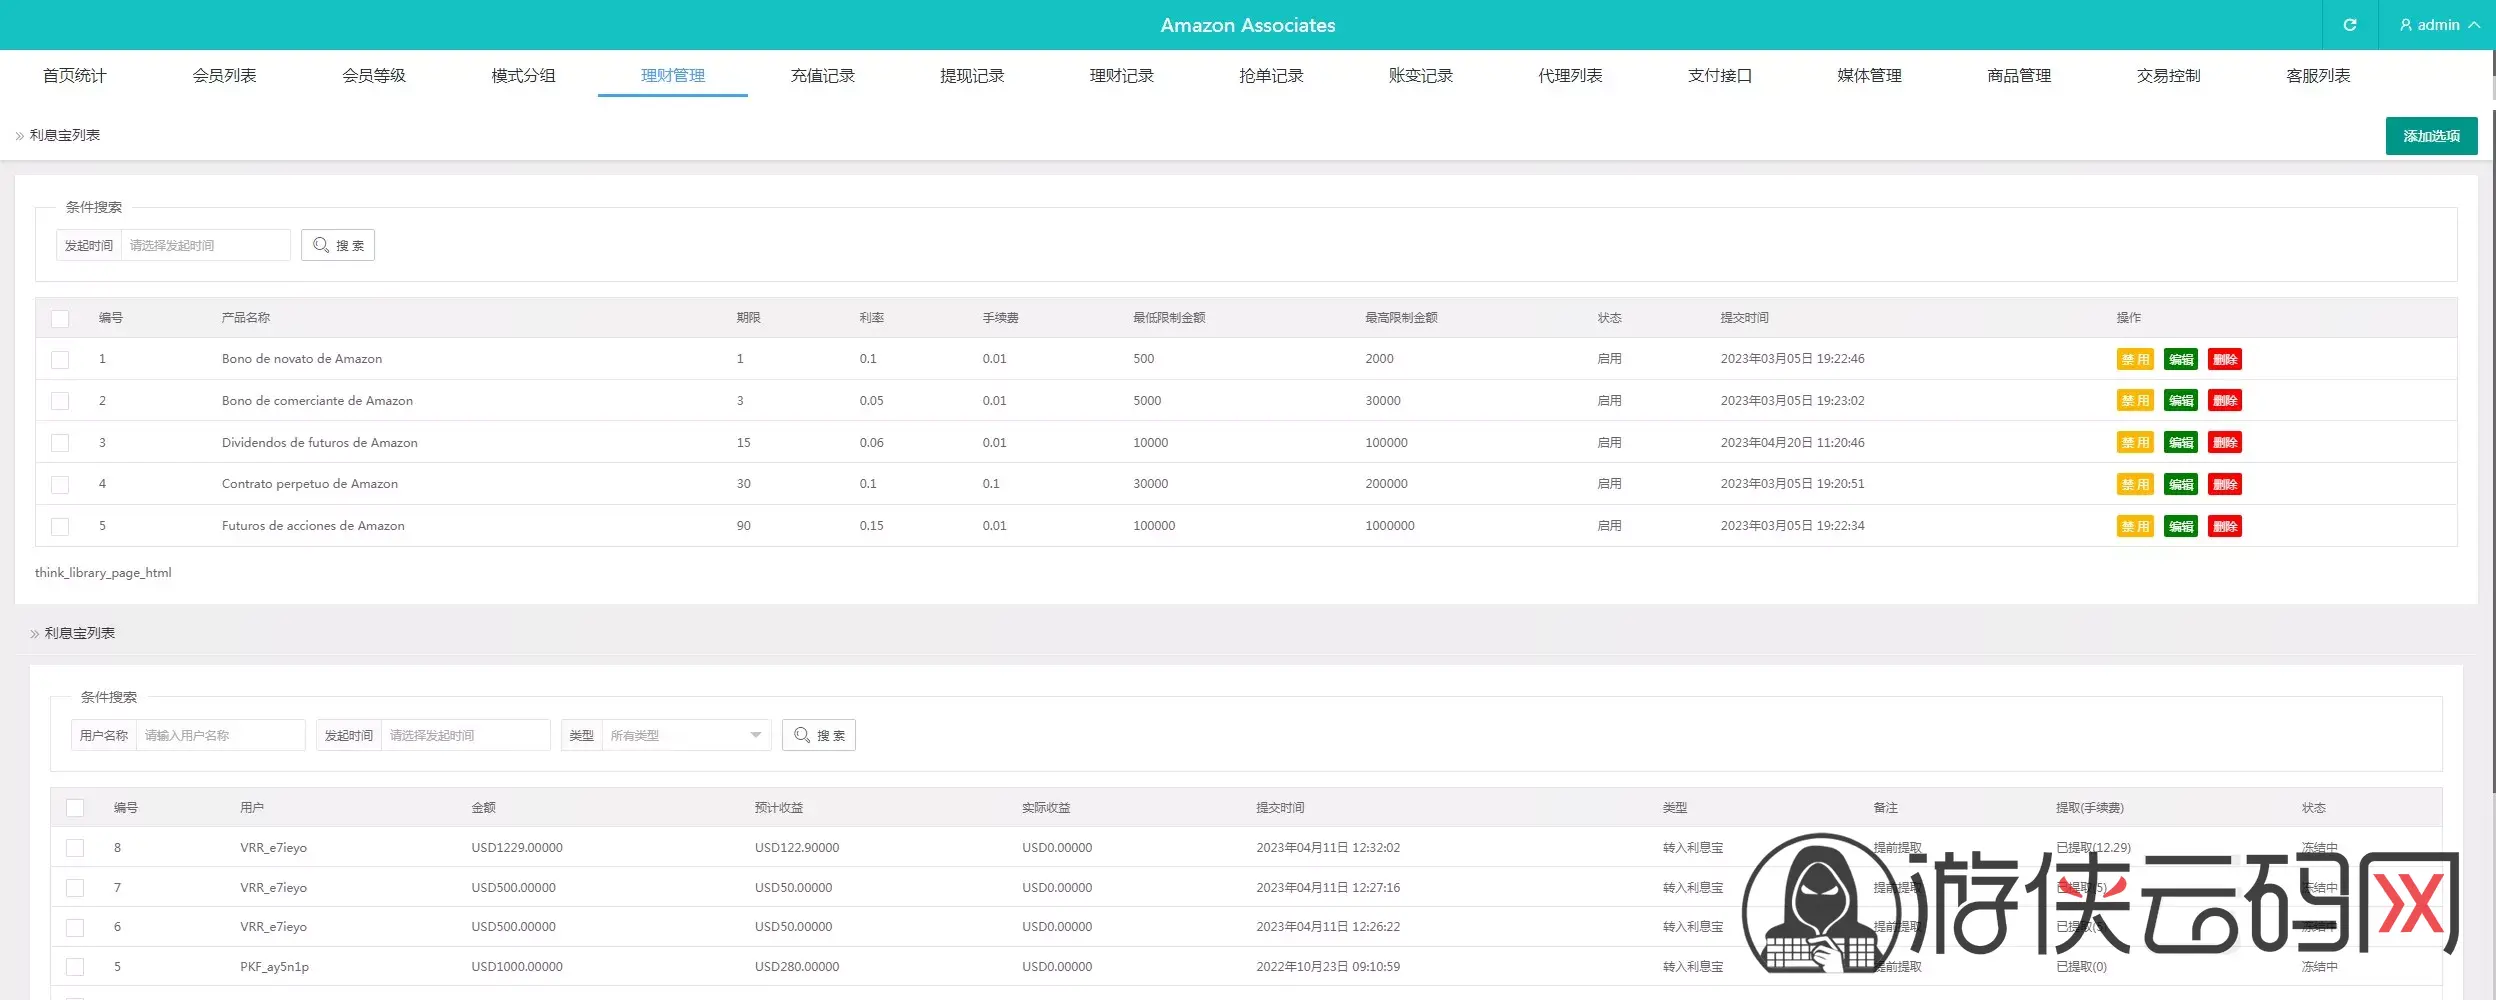Edit Dividendos de futuros de Amazon
Viewport: 2496px width, 1000px height.
pos(2181,443)
